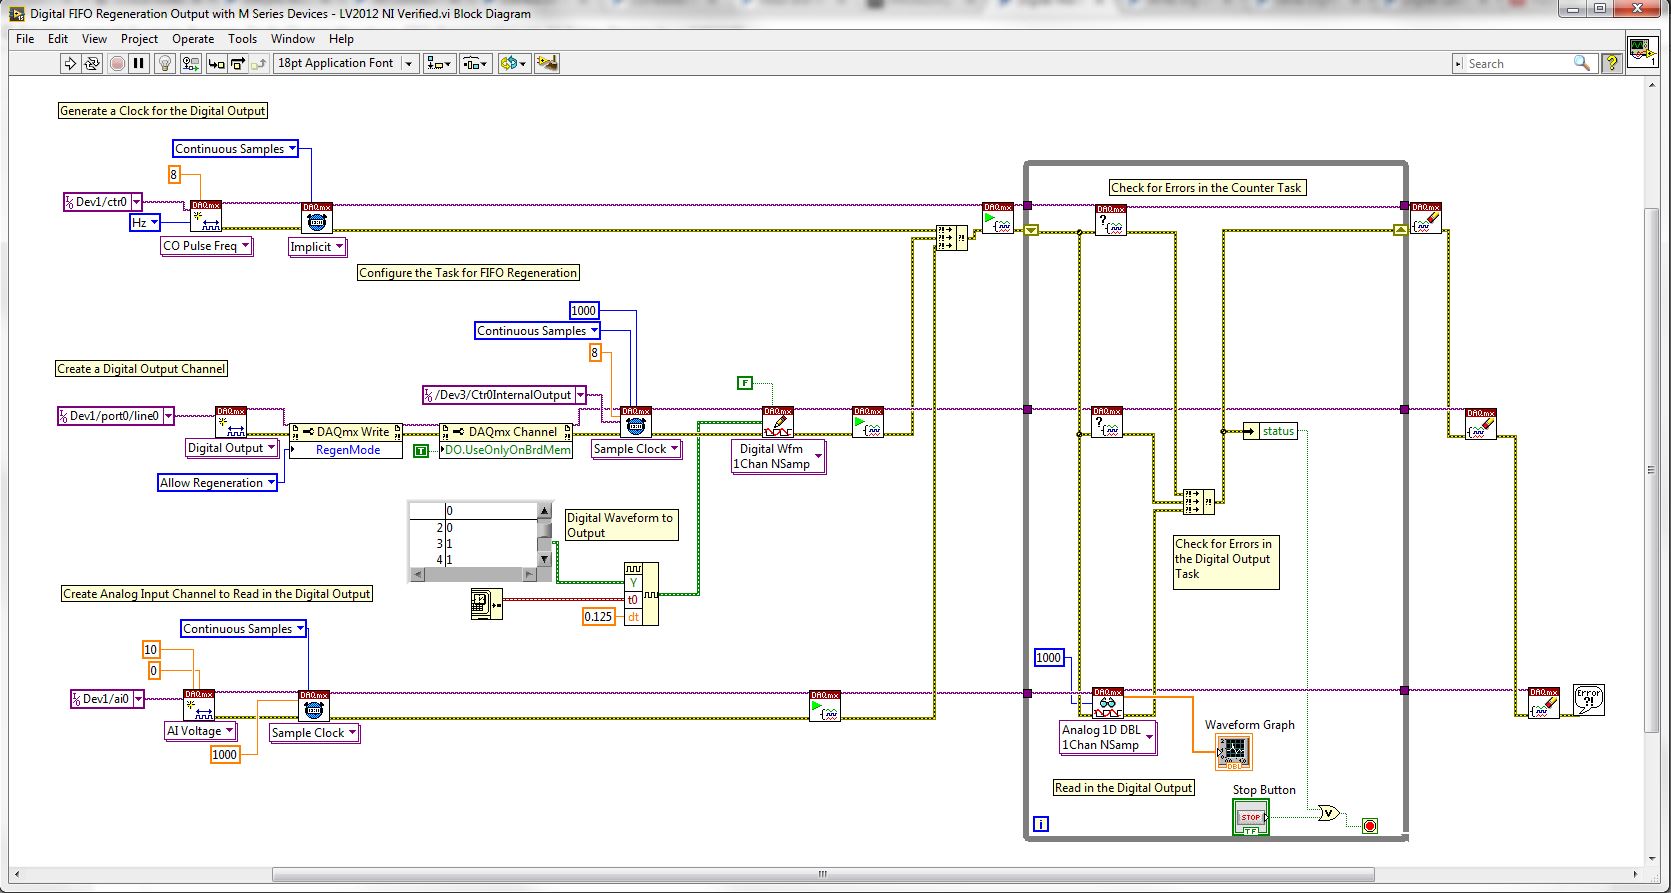Open the Edit menu
Viewport: 1671px width, 893px height.
click(58, 39)
